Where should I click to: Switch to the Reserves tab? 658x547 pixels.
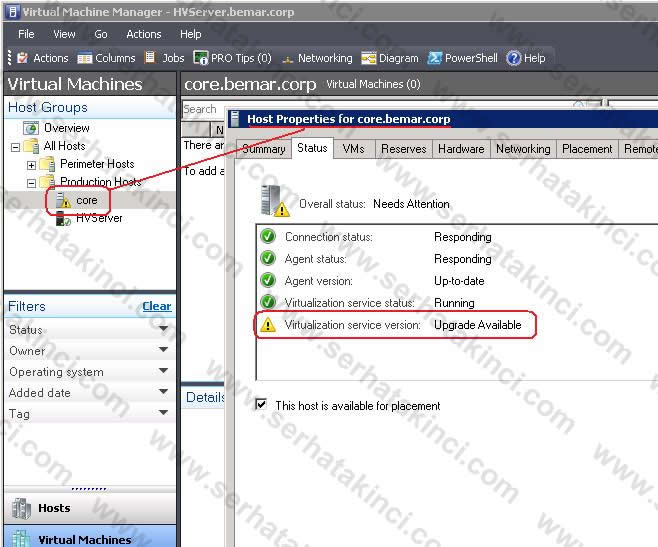tap(404, 149)
